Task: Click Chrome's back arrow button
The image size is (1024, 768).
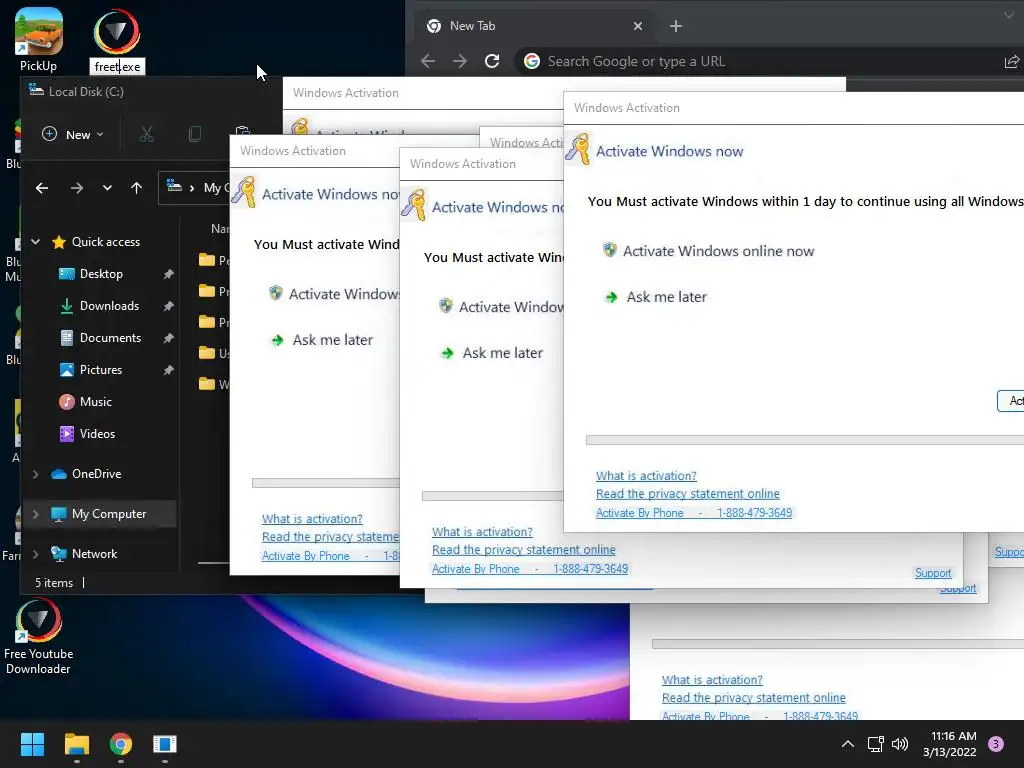Action: [x=428, y=61]
